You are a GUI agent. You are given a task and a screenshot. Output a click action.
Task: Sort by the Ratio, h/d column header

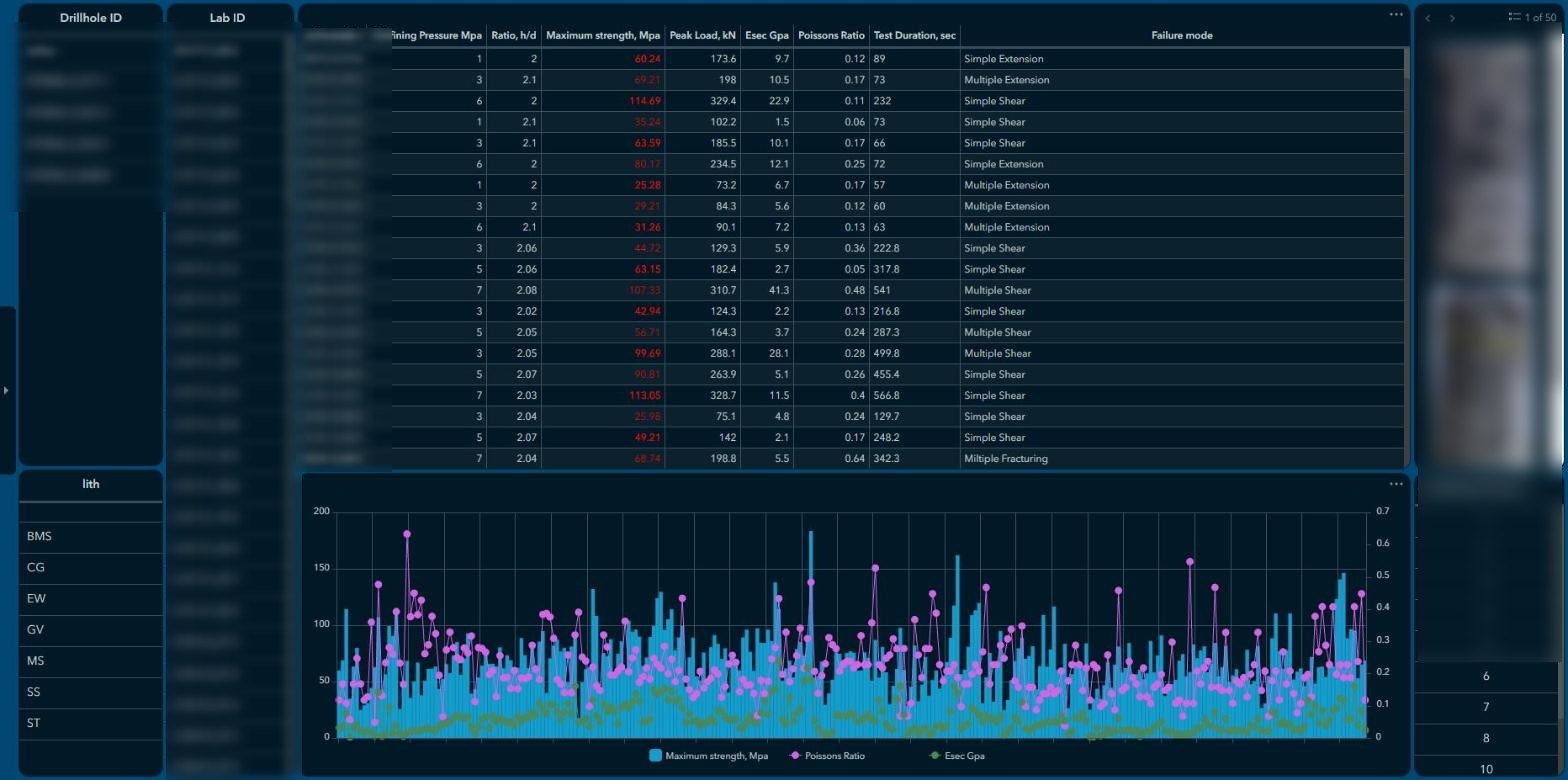tap(514, 35)
